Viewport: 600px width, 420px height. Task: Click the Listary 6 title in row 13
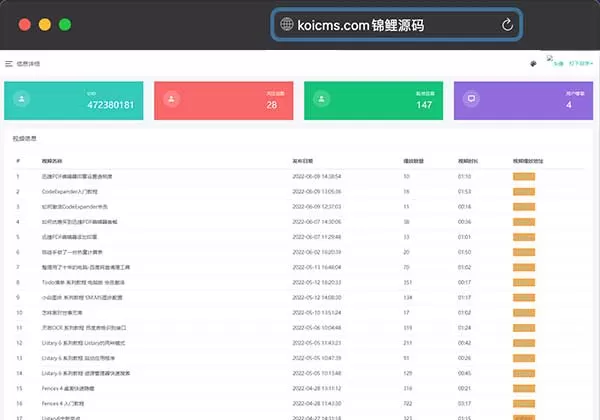(x=78, y=358)
